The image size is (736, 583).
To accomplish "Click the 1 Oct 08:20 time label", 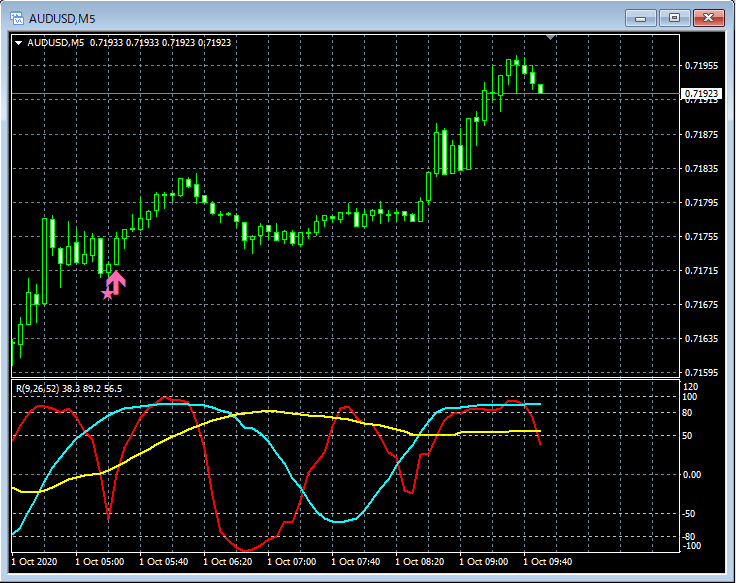I will click(420, 562).
